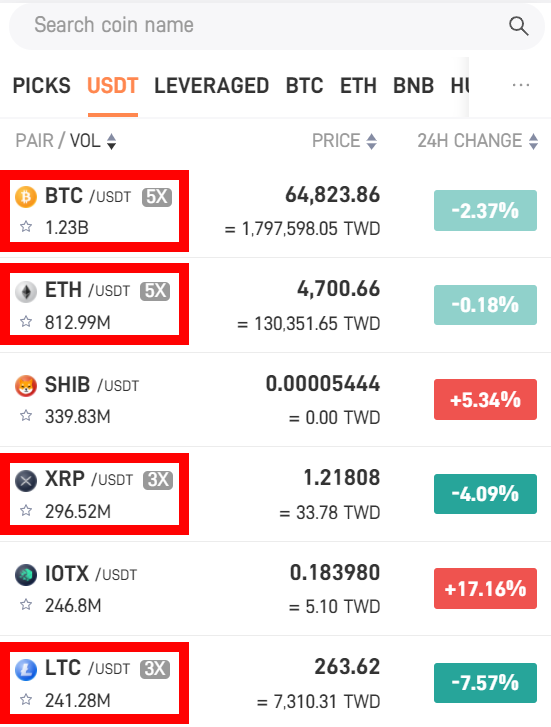Sort list by PRICE arrows
This screenshot has height=727, width=551.
[372, 141]
